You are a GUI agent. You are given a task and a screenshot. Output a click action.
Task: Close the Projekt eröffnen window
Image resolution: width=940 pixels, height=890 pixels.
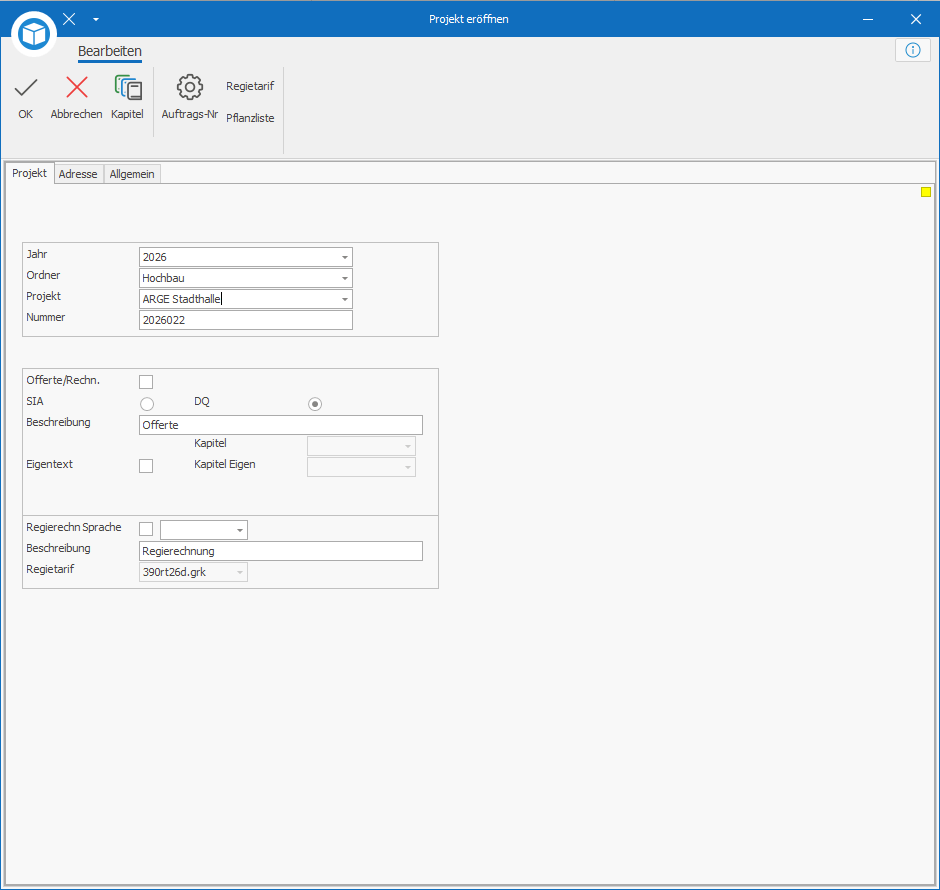click(x=915, y=19)
